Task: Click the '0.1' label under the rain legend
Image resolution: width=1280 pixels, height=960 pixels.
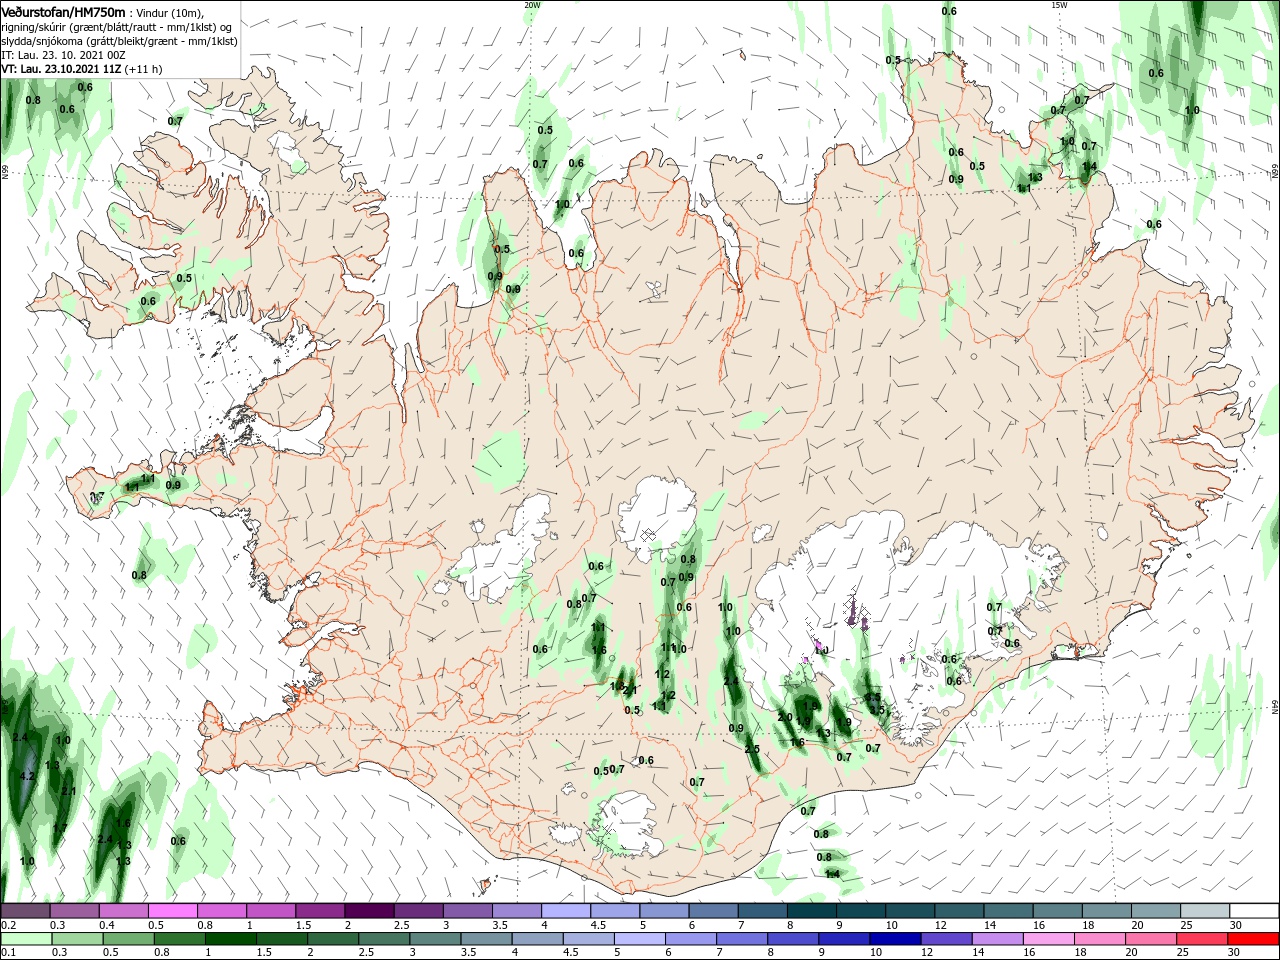Action: click(x=9, y=952)
